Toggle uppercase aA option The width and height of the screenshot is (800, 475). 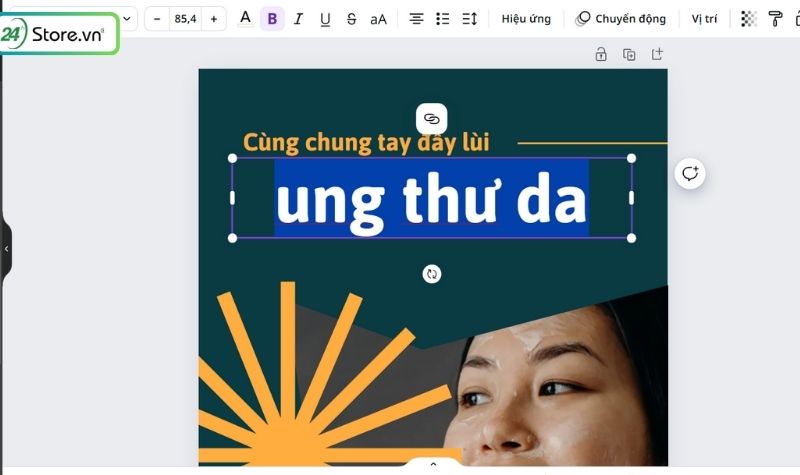coord(378,19)
